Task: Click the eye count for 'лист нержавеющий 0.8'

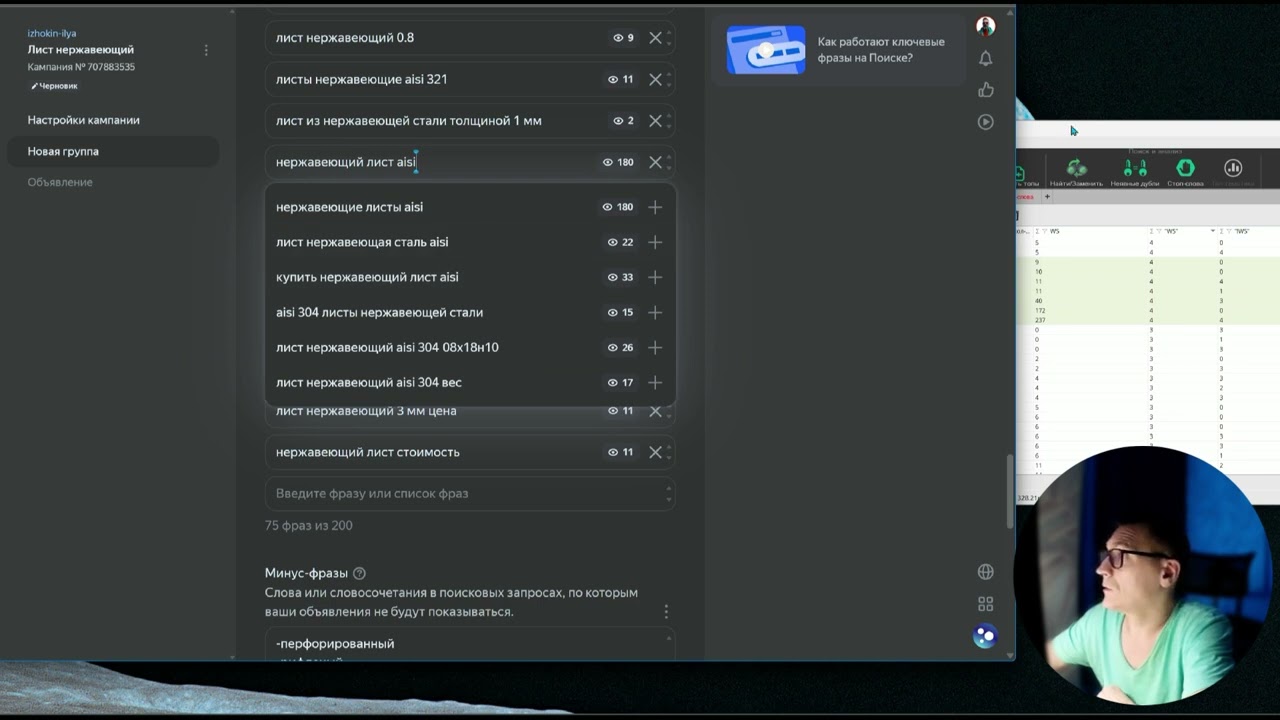Action: [623, 38]
